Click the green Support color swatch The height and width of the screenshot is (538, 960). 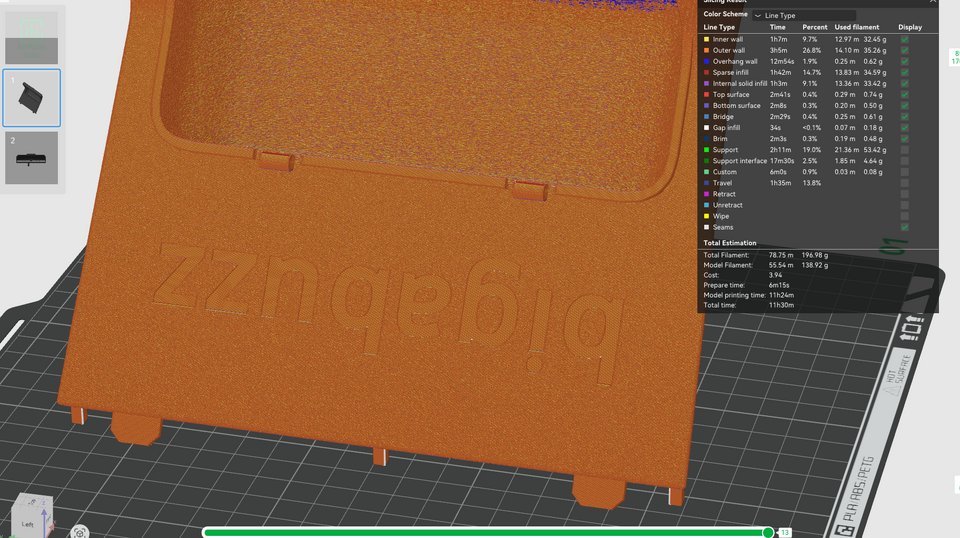707,150
